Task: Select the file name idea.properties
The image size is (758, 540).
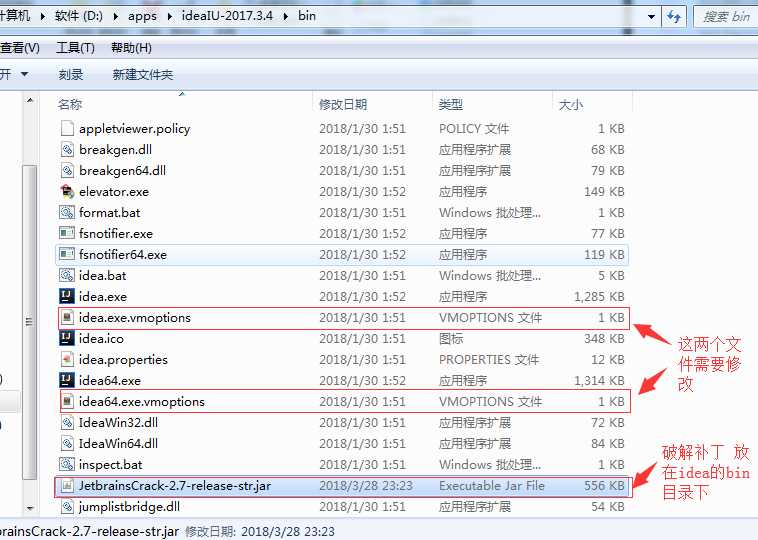Action: [123, 360]
